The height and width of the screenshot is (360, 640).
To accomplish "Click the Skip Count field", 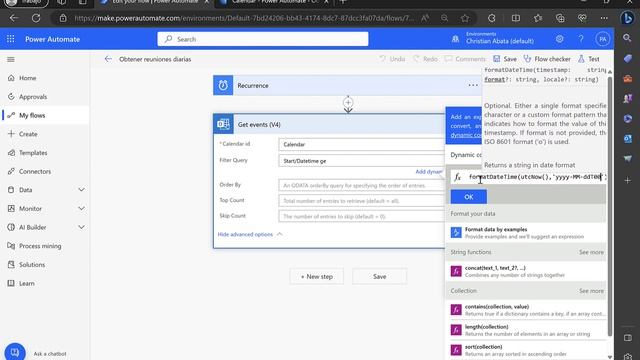I will 362,216.
